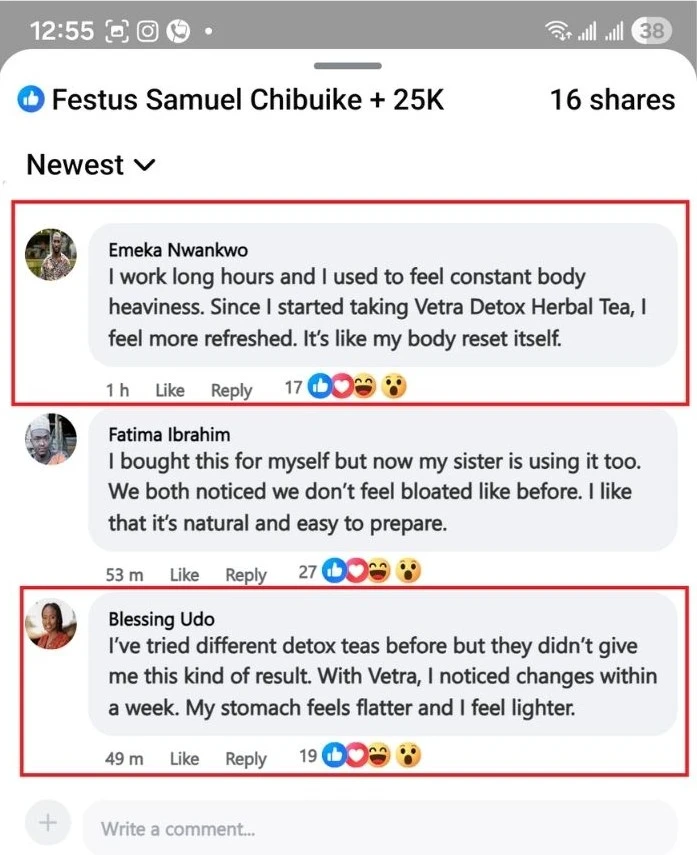The image size is (697, 855).
Task: Focus the Write a comment field
Action: pos(378,828)
